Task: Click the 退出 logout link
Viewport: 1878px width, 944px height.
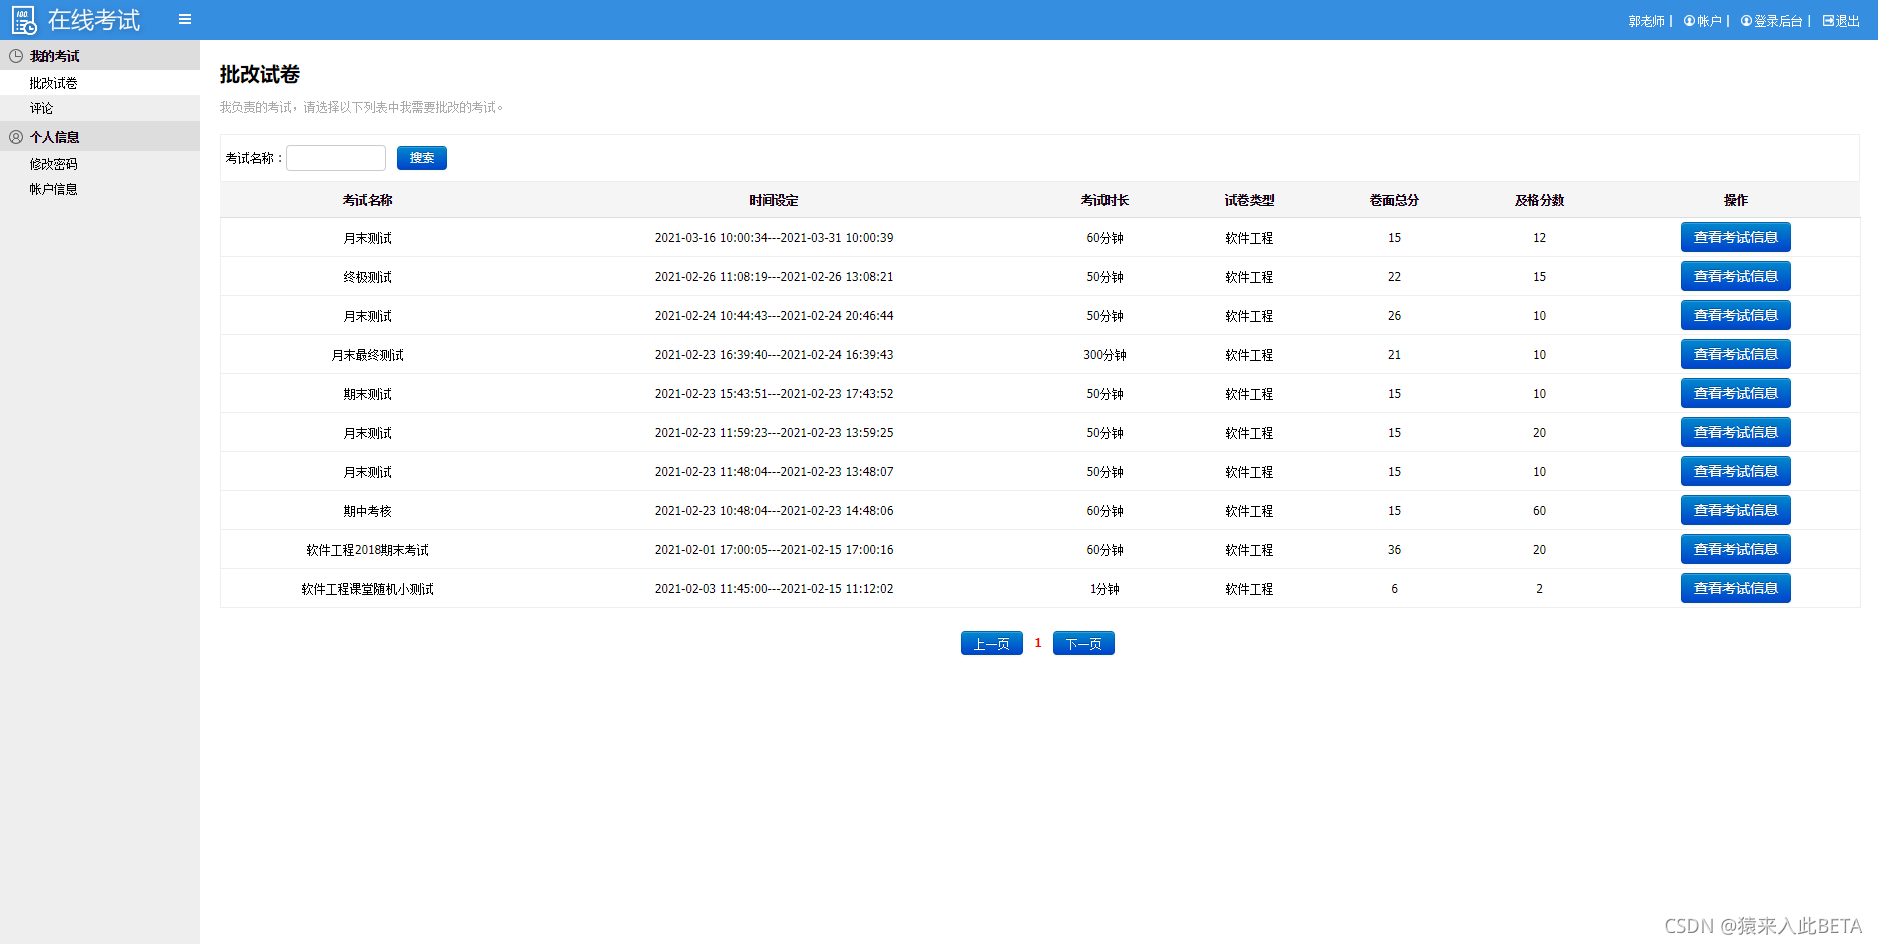Action: [1841, 21]
